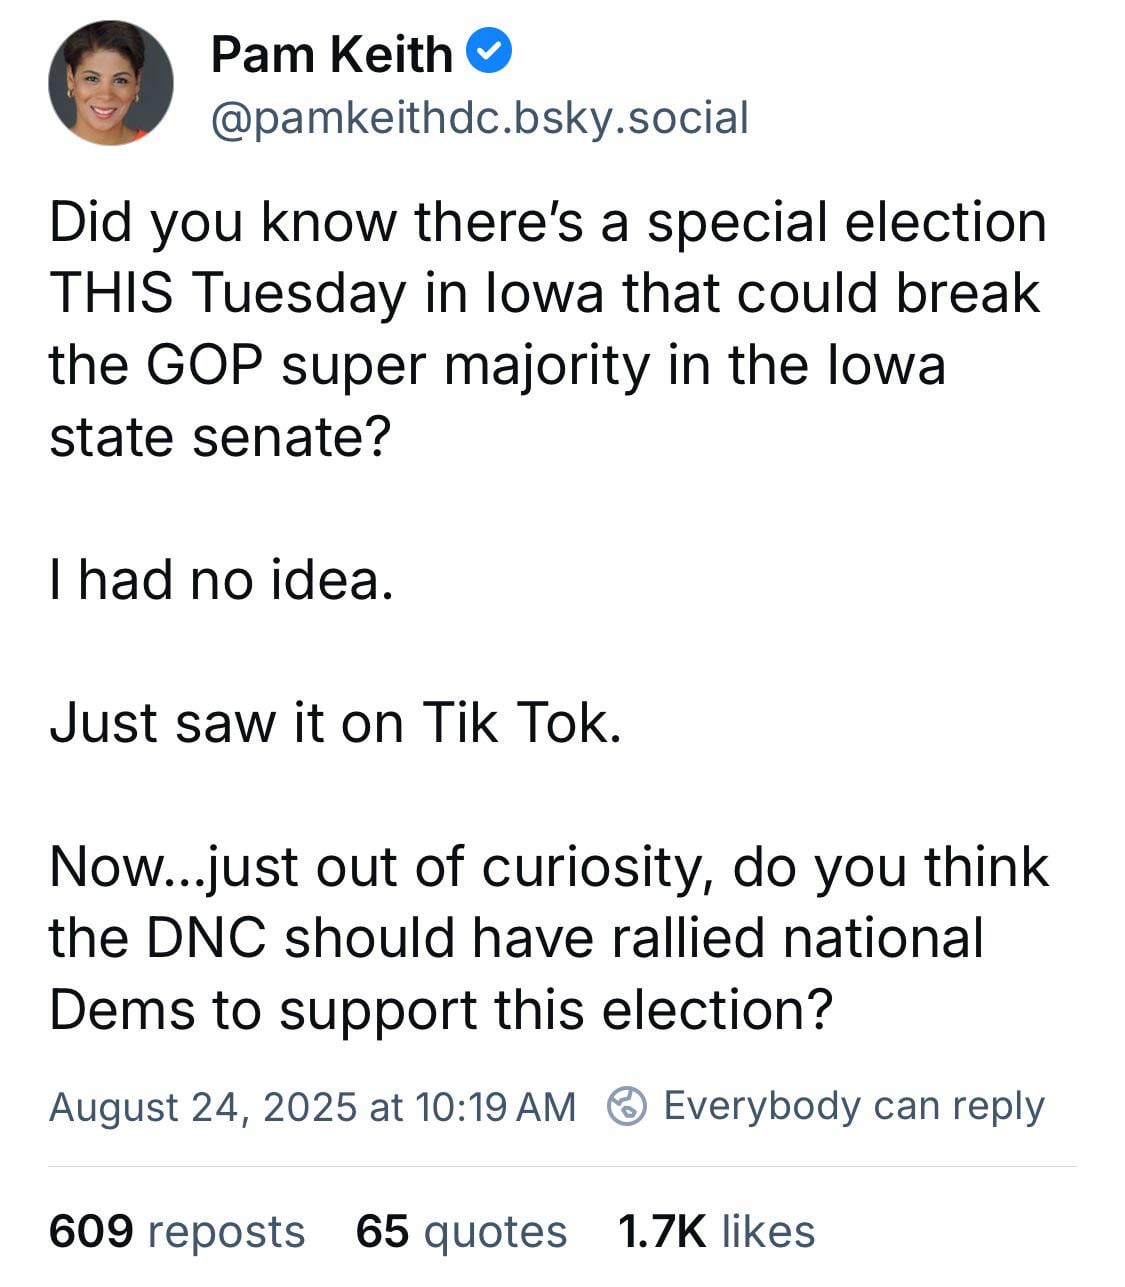Click the blue verified checkmark badge

(490, 53)
